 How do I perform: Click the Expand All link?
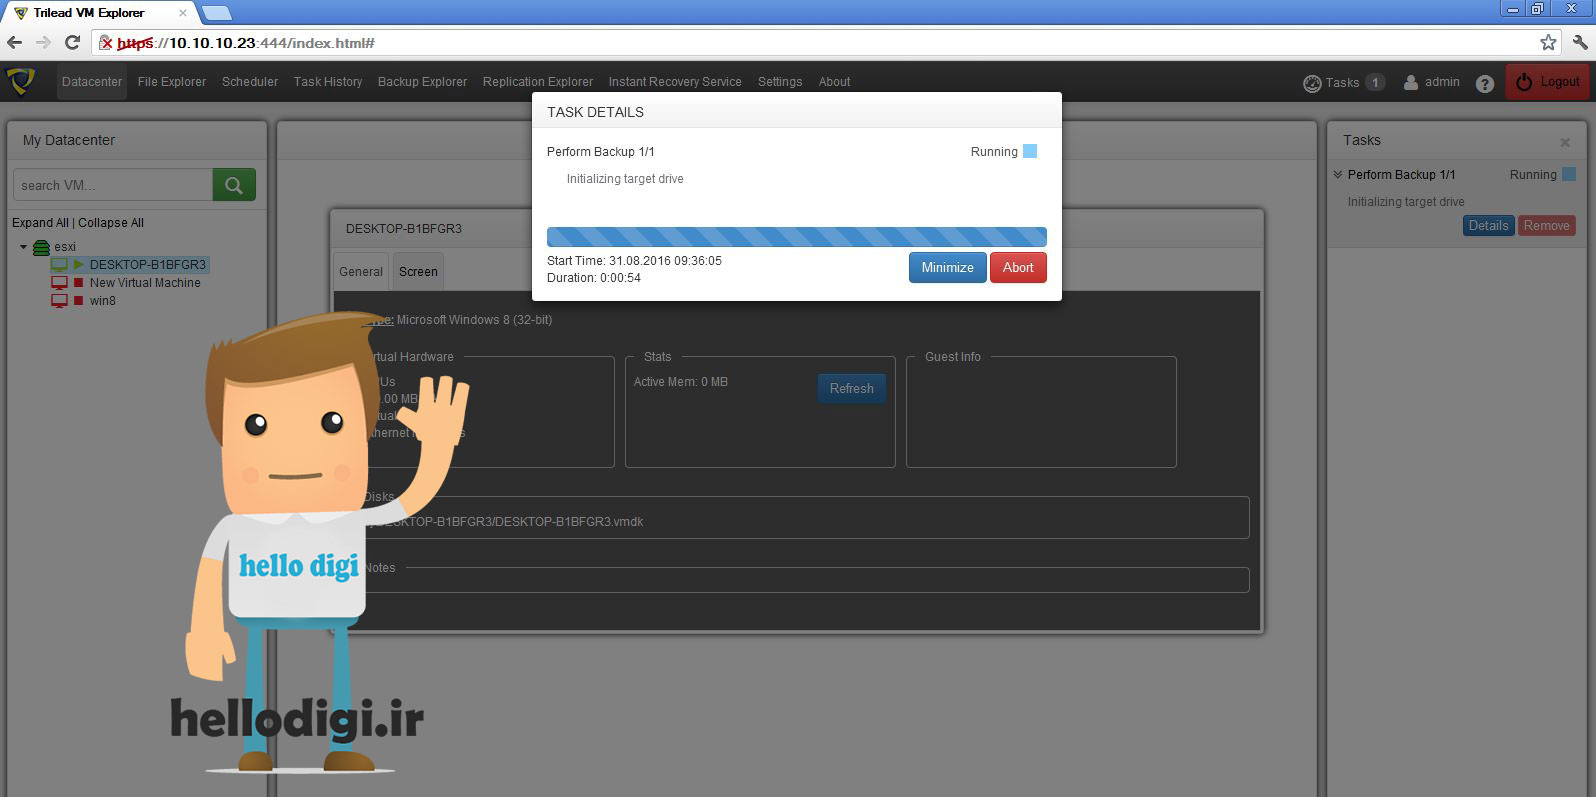click(x=40, y=223)
